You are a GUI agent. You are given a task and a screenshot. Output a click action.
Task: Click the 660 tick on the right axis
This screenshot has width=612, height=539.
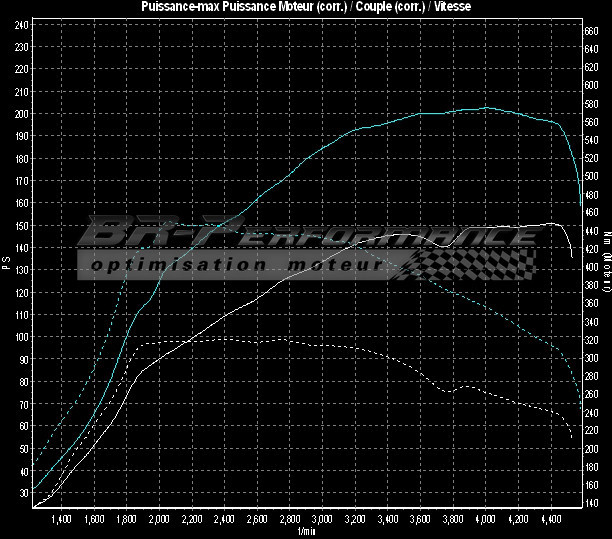click(591, 31)
